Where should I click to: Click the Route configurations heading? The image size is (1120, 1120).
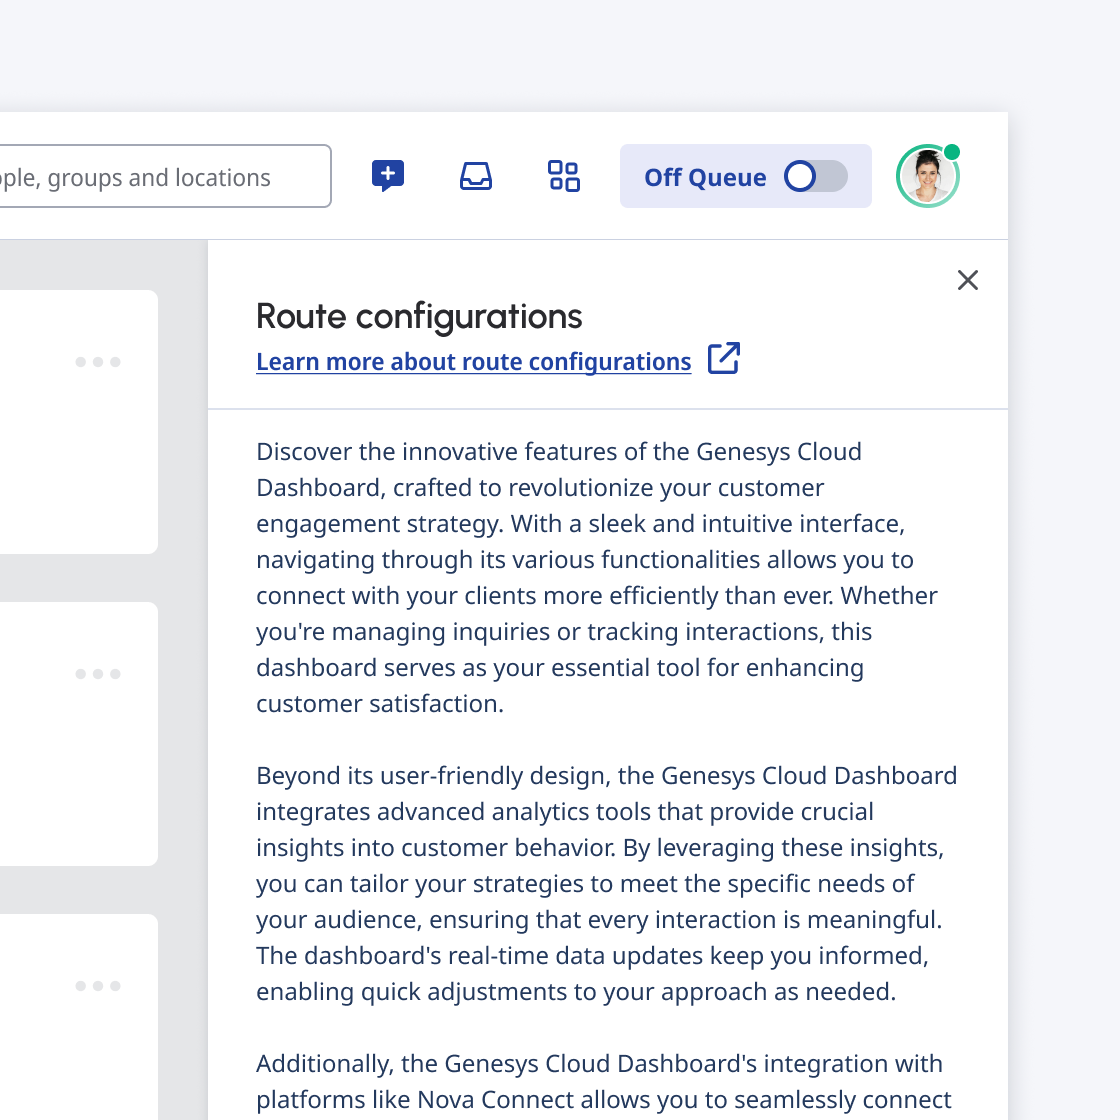419,316
